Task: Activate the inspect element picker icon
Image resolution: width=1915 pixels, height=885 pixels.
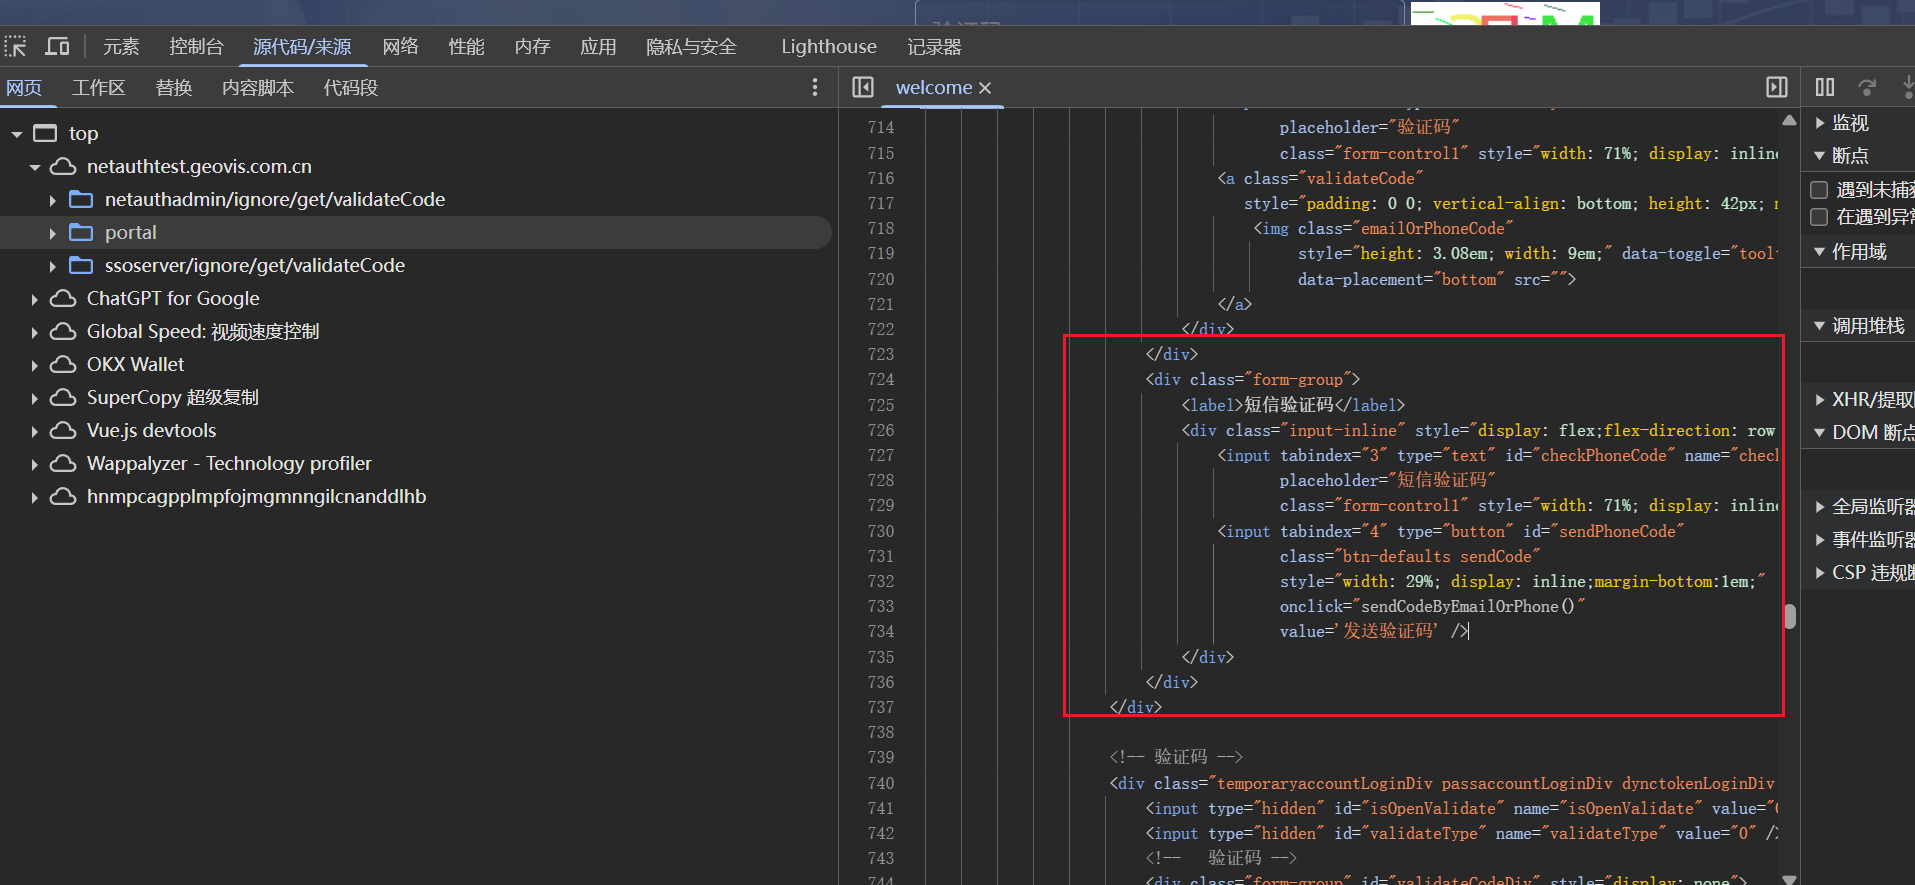Action: [16, 47]
